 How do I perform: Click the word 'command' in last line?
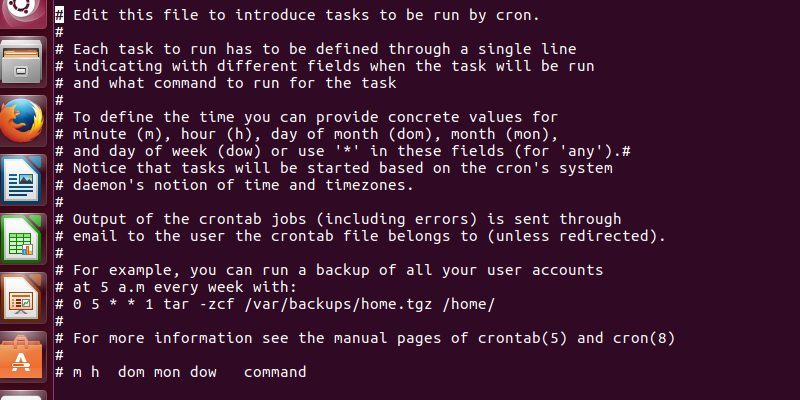275,372
